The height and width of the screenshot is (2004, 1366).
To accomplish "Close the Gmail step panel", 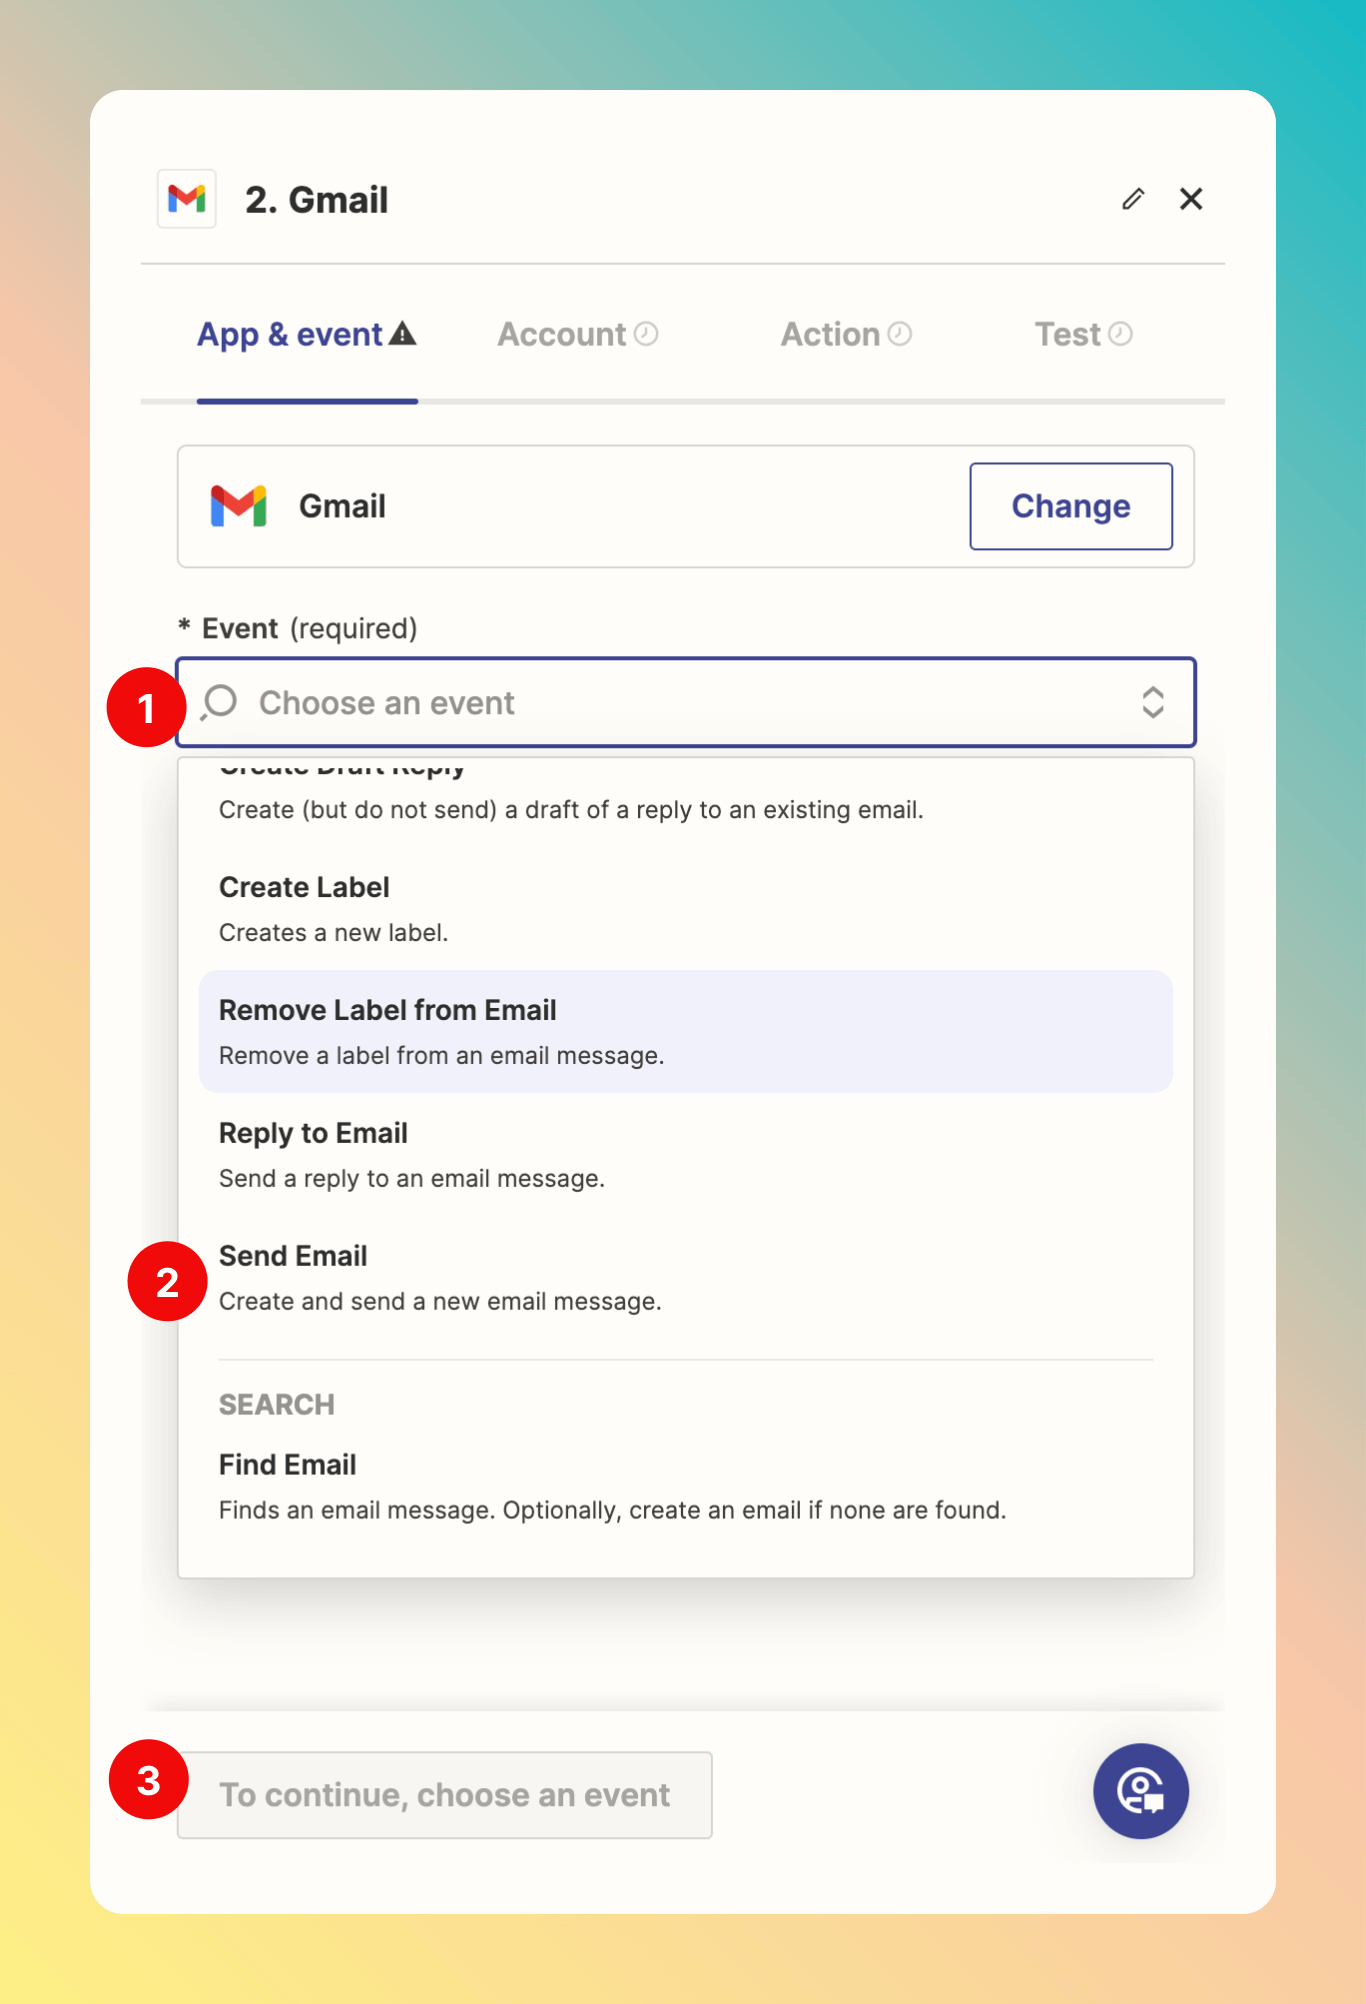I will 1191,199.
